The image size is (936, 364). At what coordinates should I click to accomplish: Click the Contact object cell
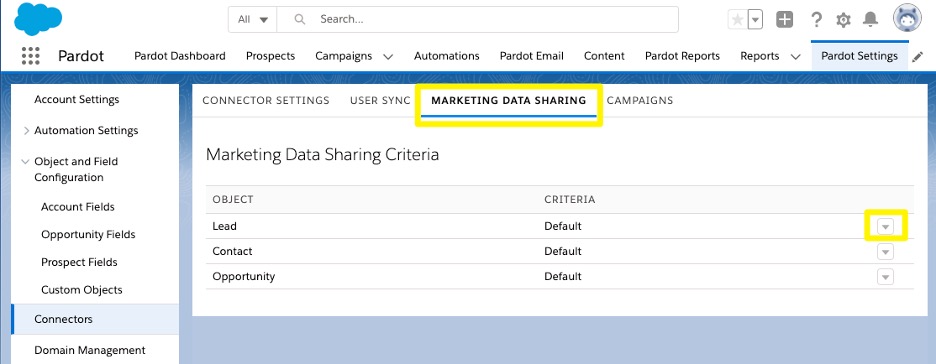tap(232, 251)
